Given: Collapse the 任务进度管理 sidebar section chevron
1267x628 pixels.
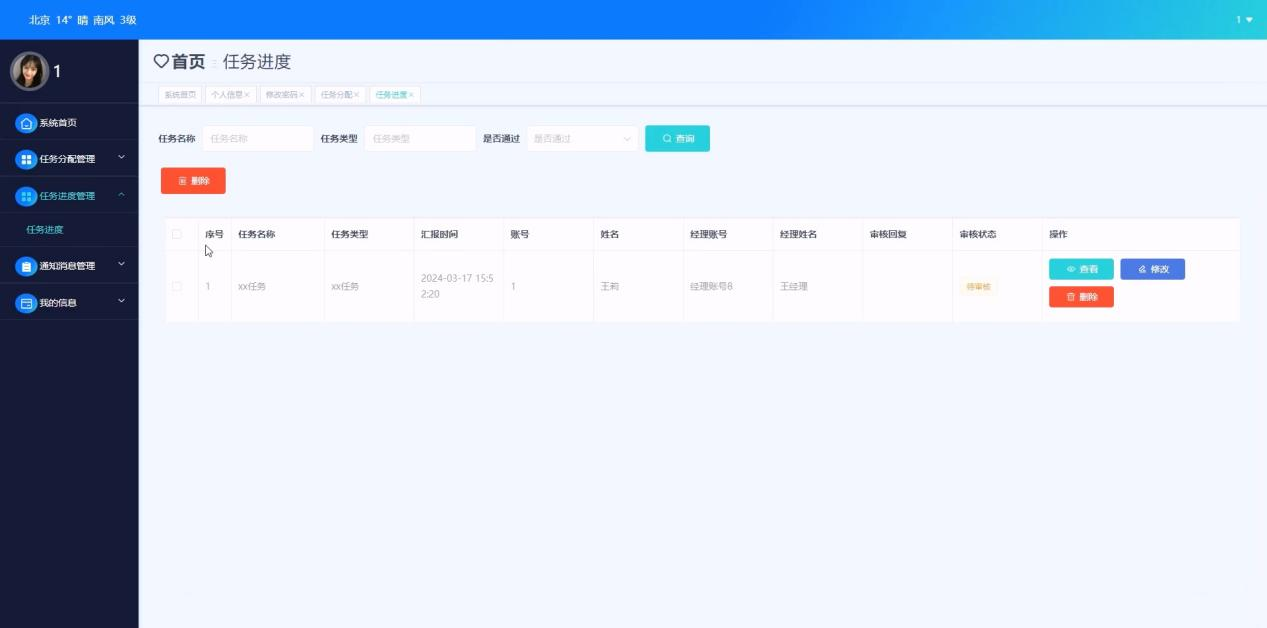Looking at the screenshot, I should pyautogui.click(x=121, y=195).
